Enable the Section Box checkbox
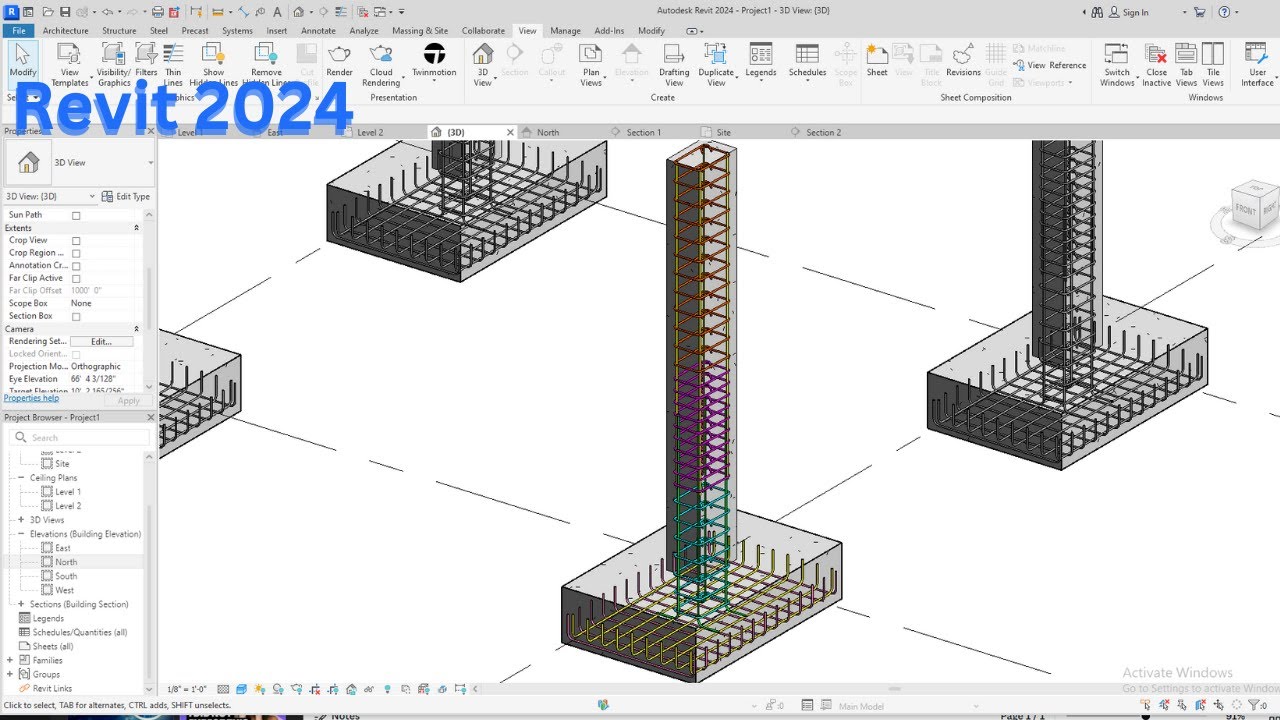Screen dimensions: 1280x720 coord(76,316)
